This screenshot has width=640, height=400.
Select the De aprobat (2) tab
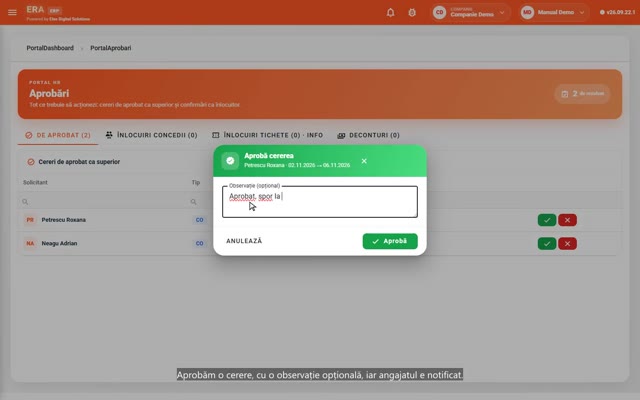coord(58,135)
